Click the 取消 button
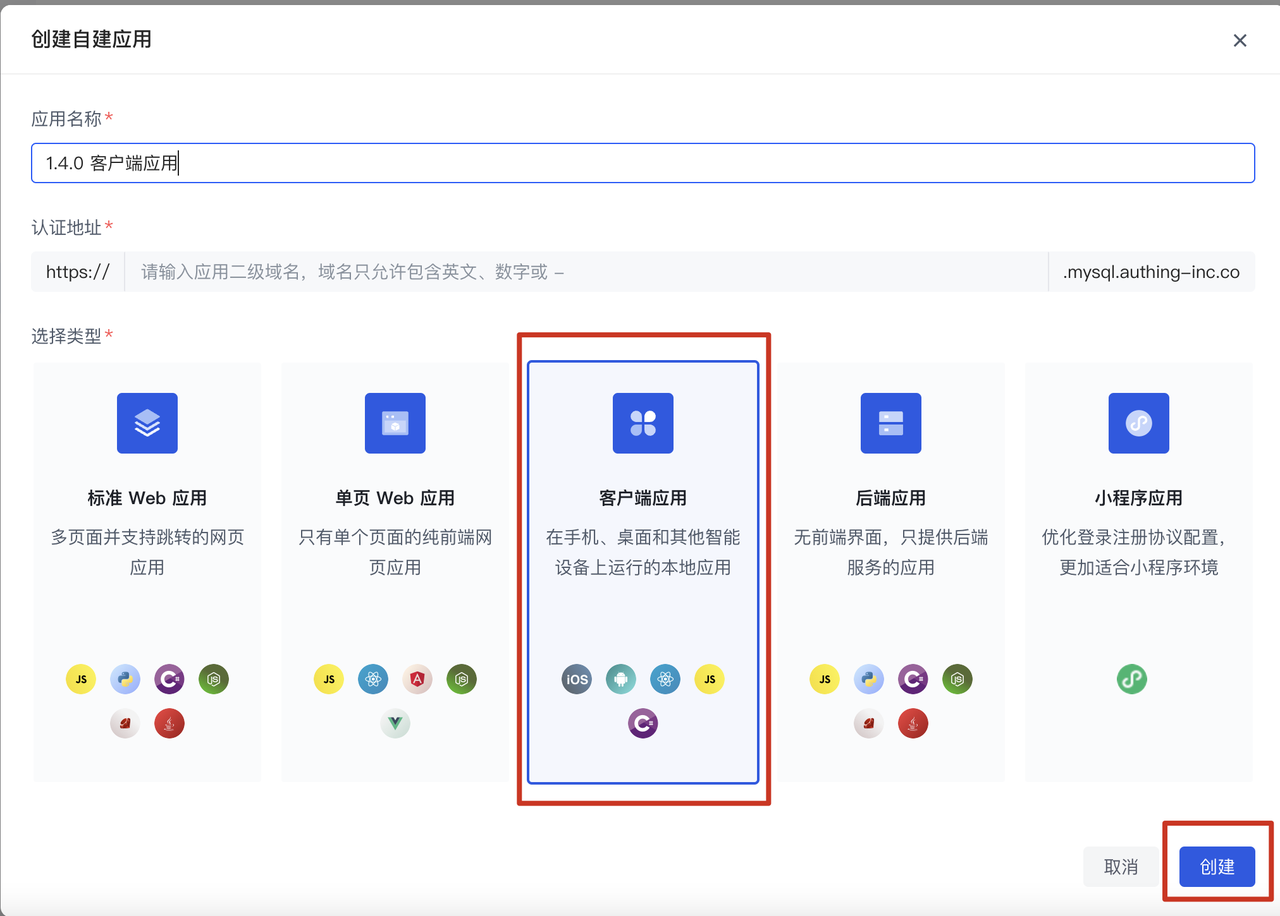The width and height of the screenshot is (1280, 916). [1121, 866]
